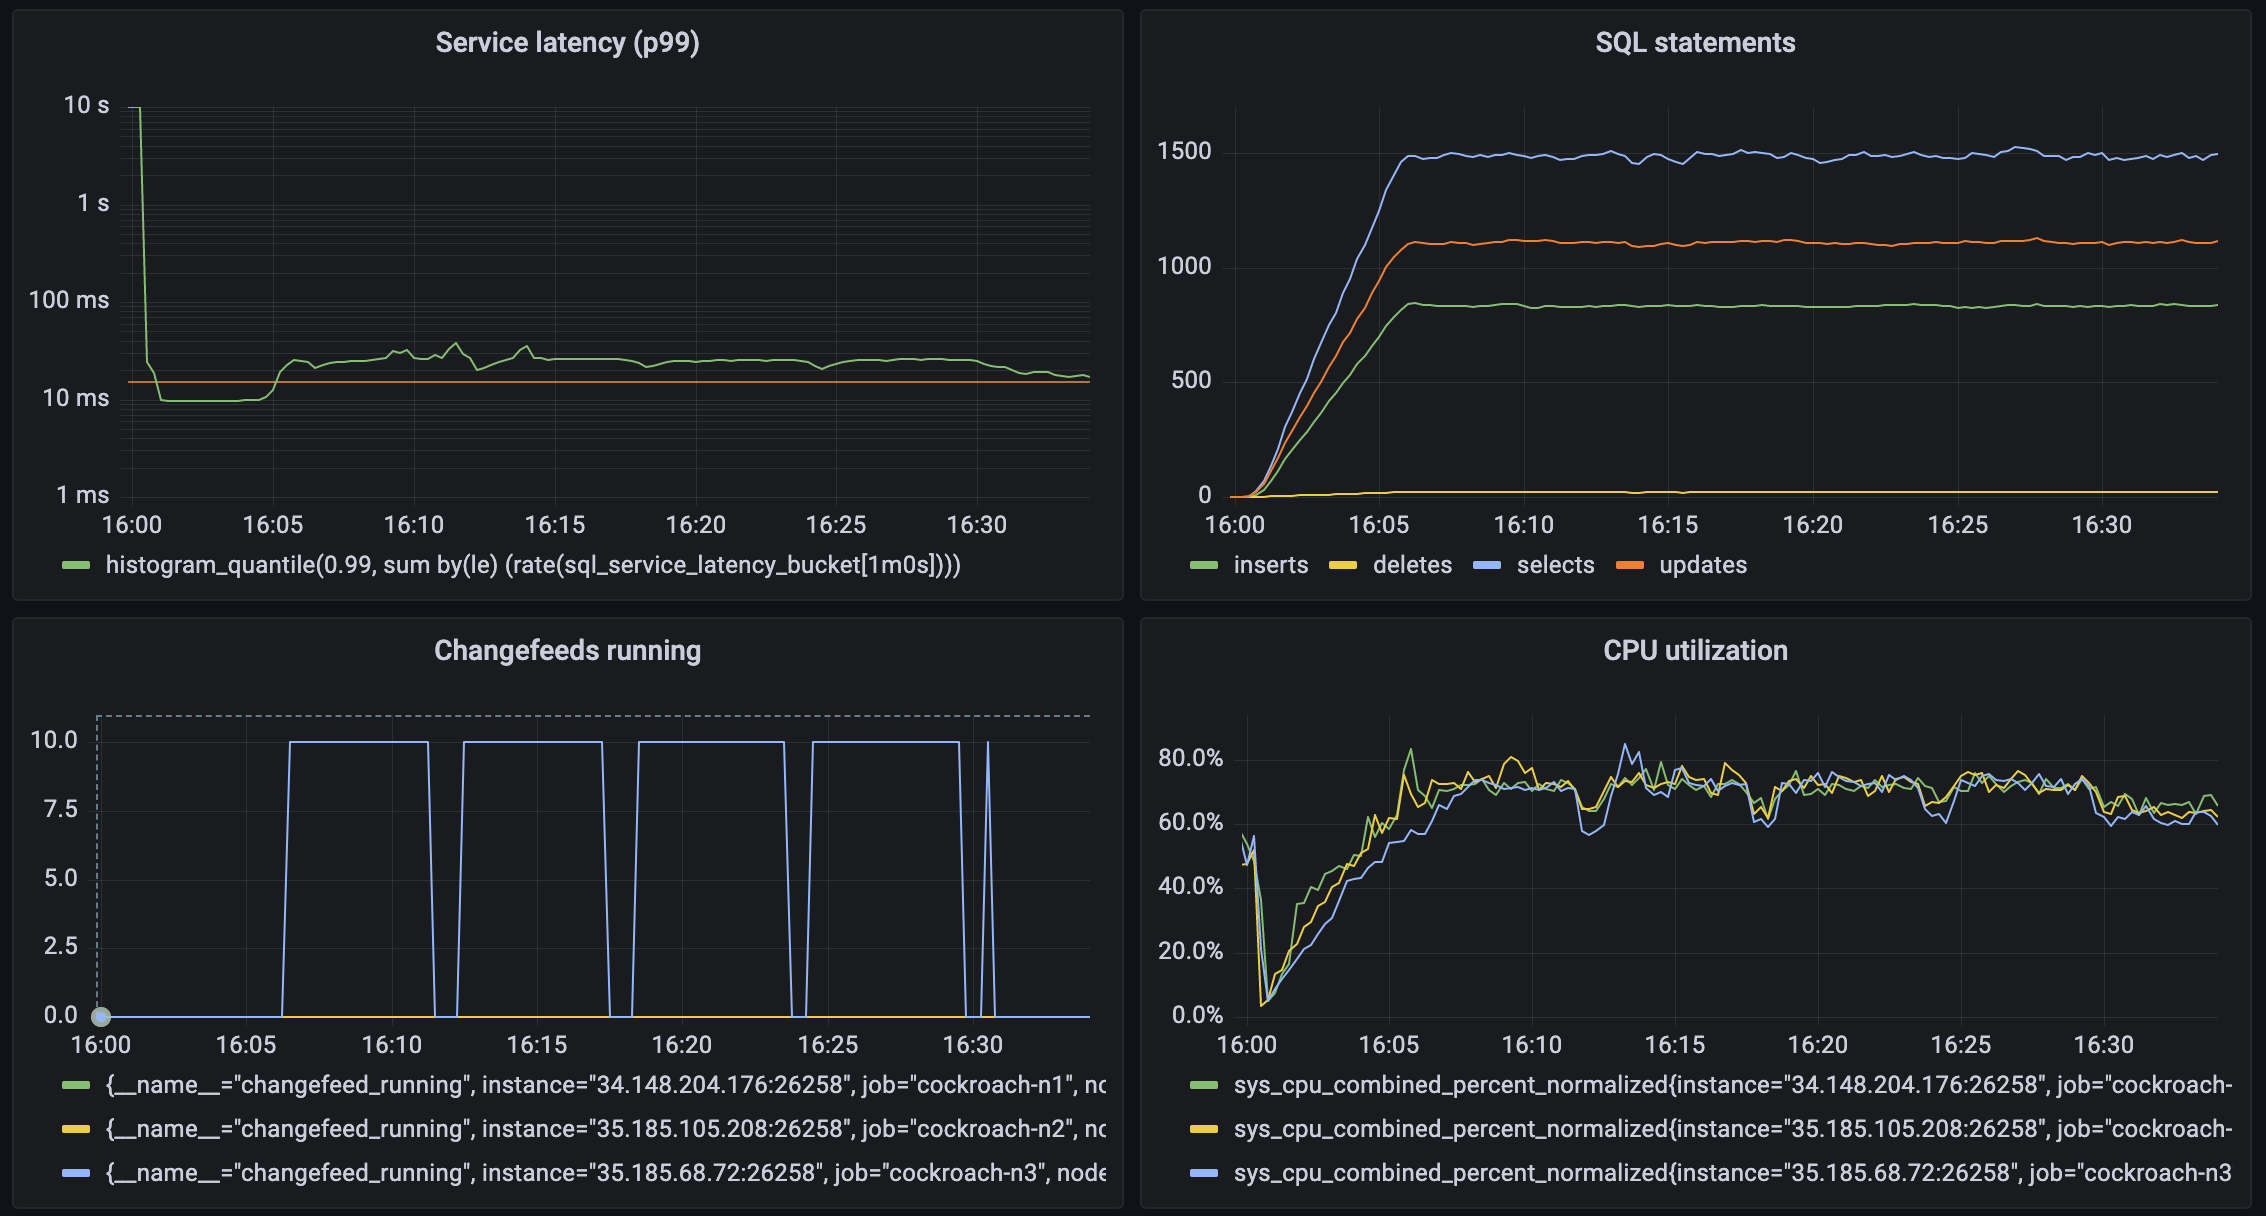Click the green swatch for histogram_quantile legend
2266x1216 pixels.
[76, 566]
